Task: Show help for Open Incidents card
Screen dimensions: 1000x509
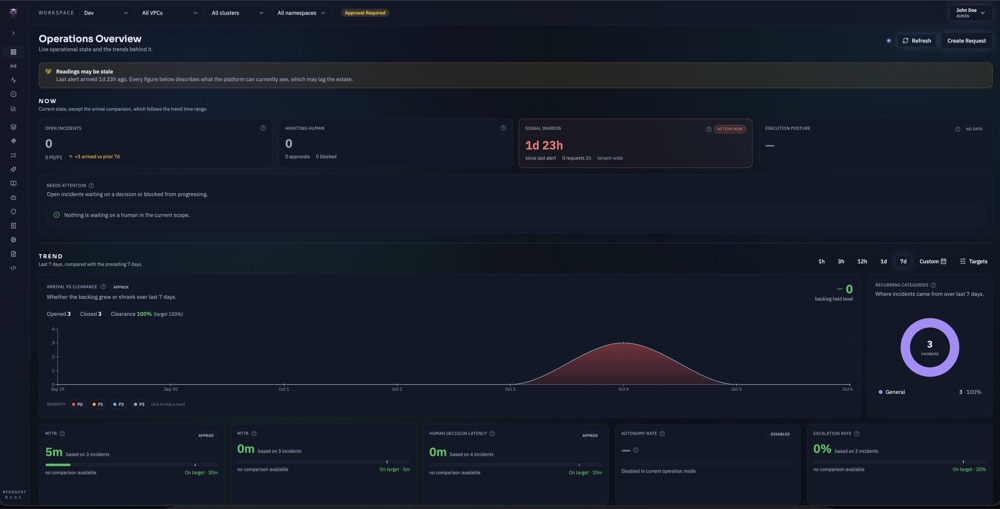Action: (x=263, y=128)
